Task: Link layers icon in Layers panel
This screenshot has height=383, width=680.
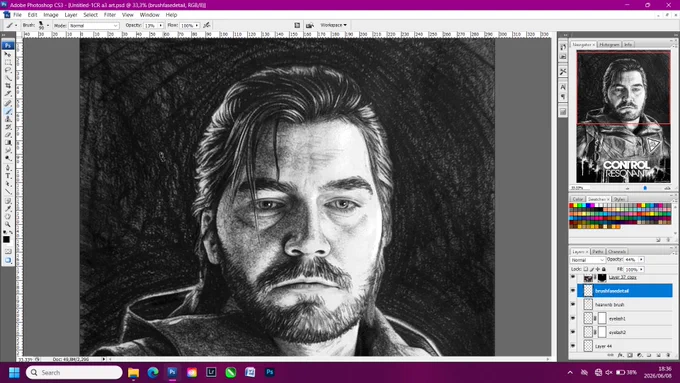Action: coord(611,355)
